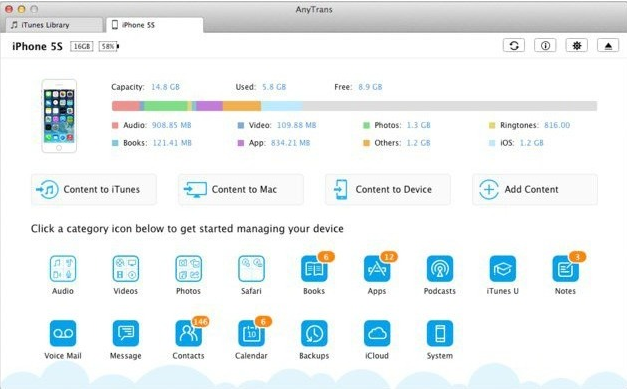Open the Message category
This screenshot has height=392, width=627.
tap(126, 333)
